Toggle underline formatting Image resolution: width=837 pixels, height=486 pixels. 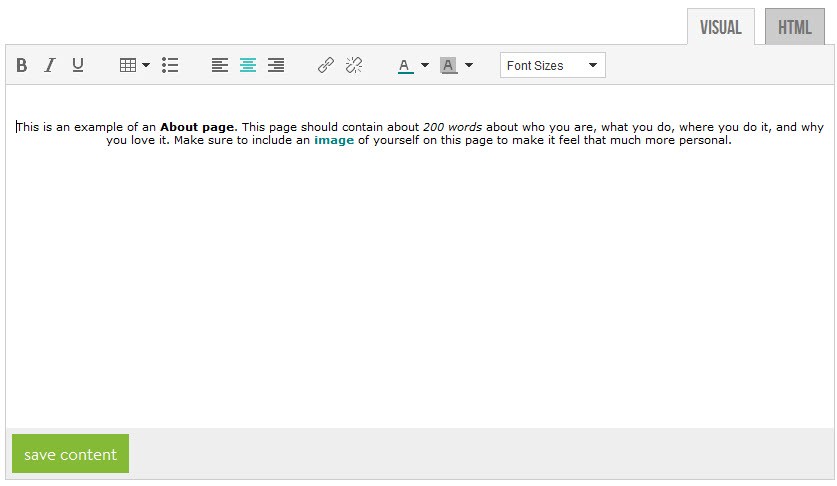(78, 65)
